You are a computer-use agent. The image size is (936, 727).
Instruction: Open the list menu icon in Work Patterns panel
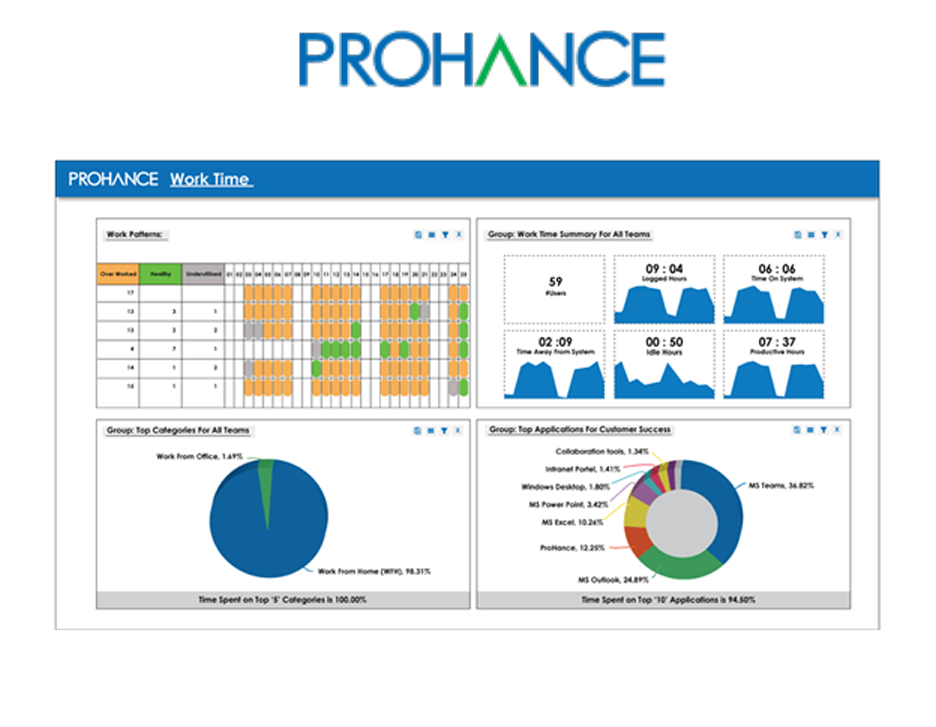[x=432, y=235]
